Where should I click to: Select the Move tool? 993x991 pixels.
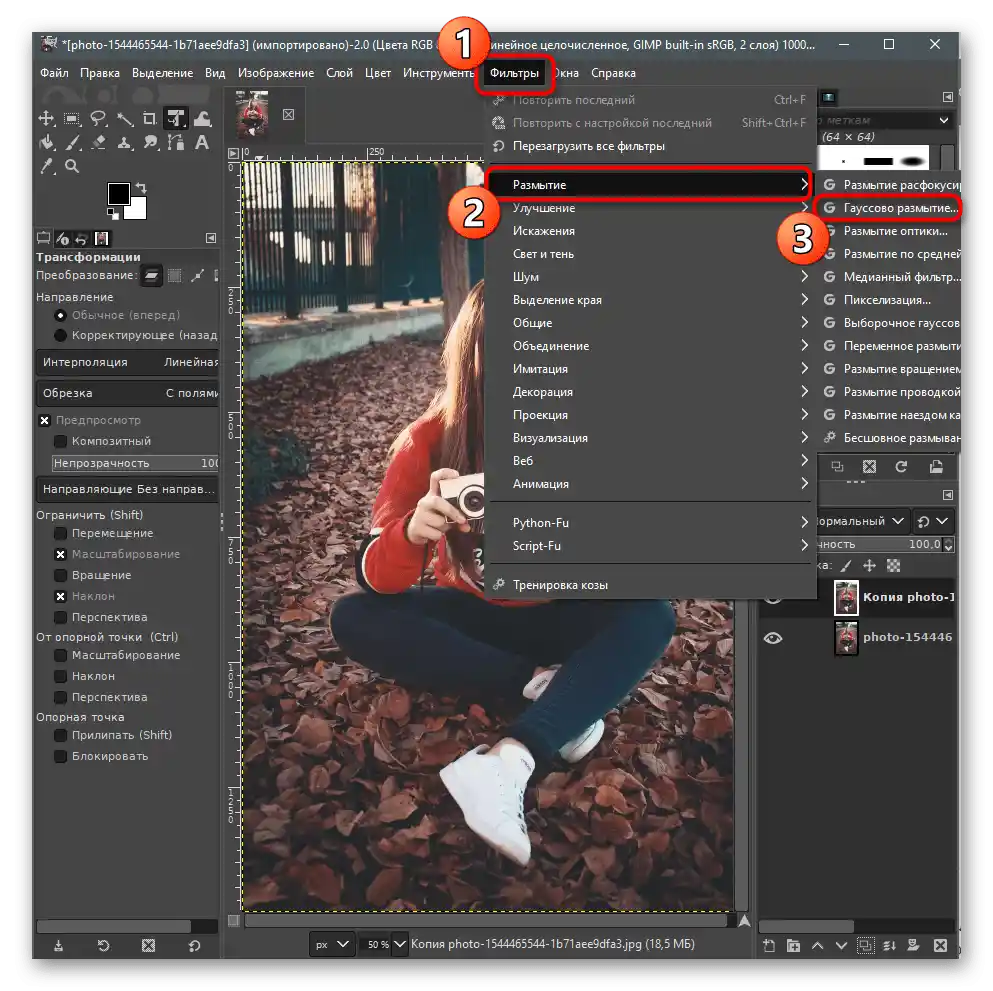[46, 118]
